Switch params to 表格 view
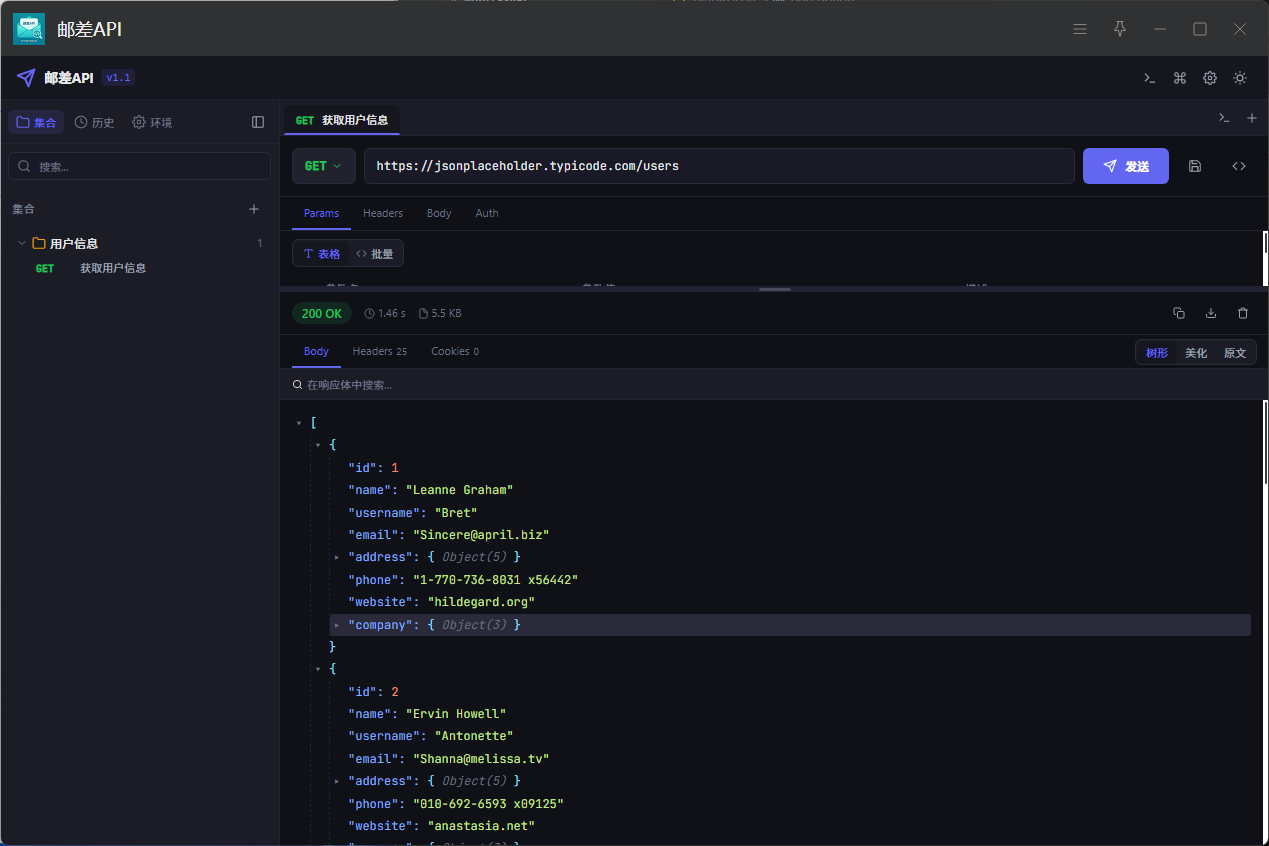The image size is (1269, 846). pyautogui.click(x=322, y=254)
